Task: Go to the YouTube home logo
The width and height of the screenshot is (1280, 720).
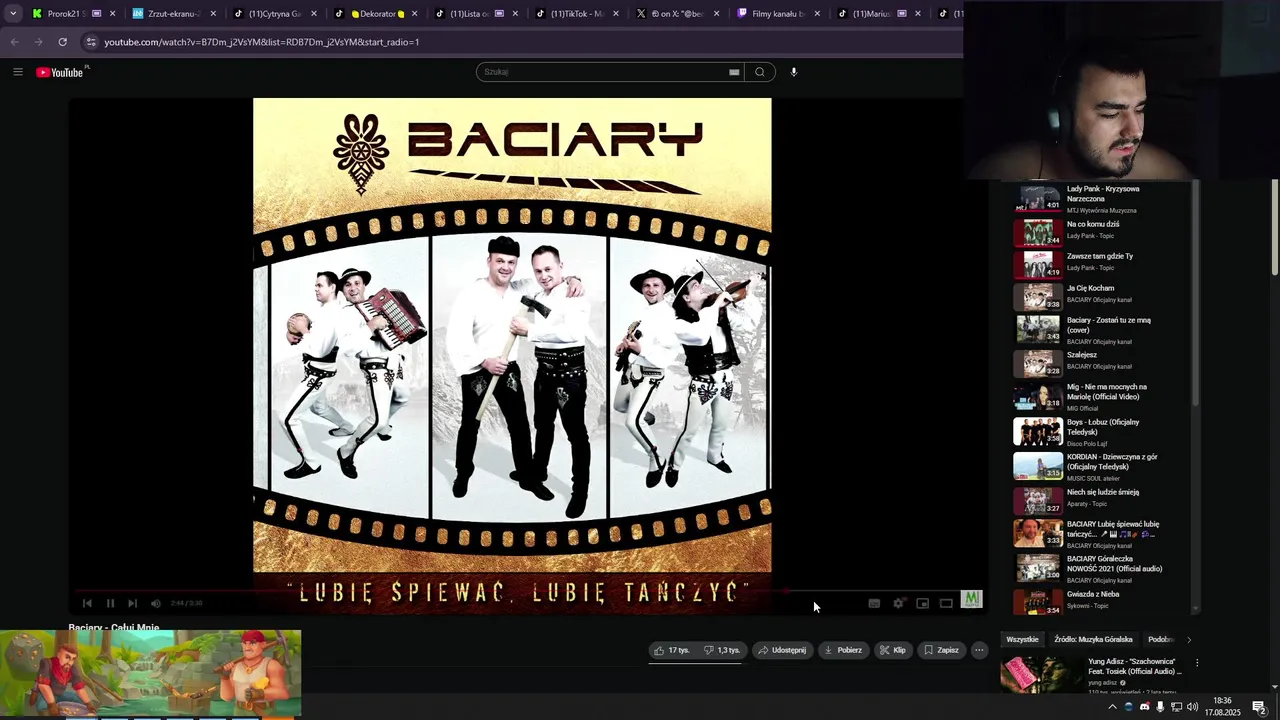Action: pyautogui.click(x=60, y=72)
